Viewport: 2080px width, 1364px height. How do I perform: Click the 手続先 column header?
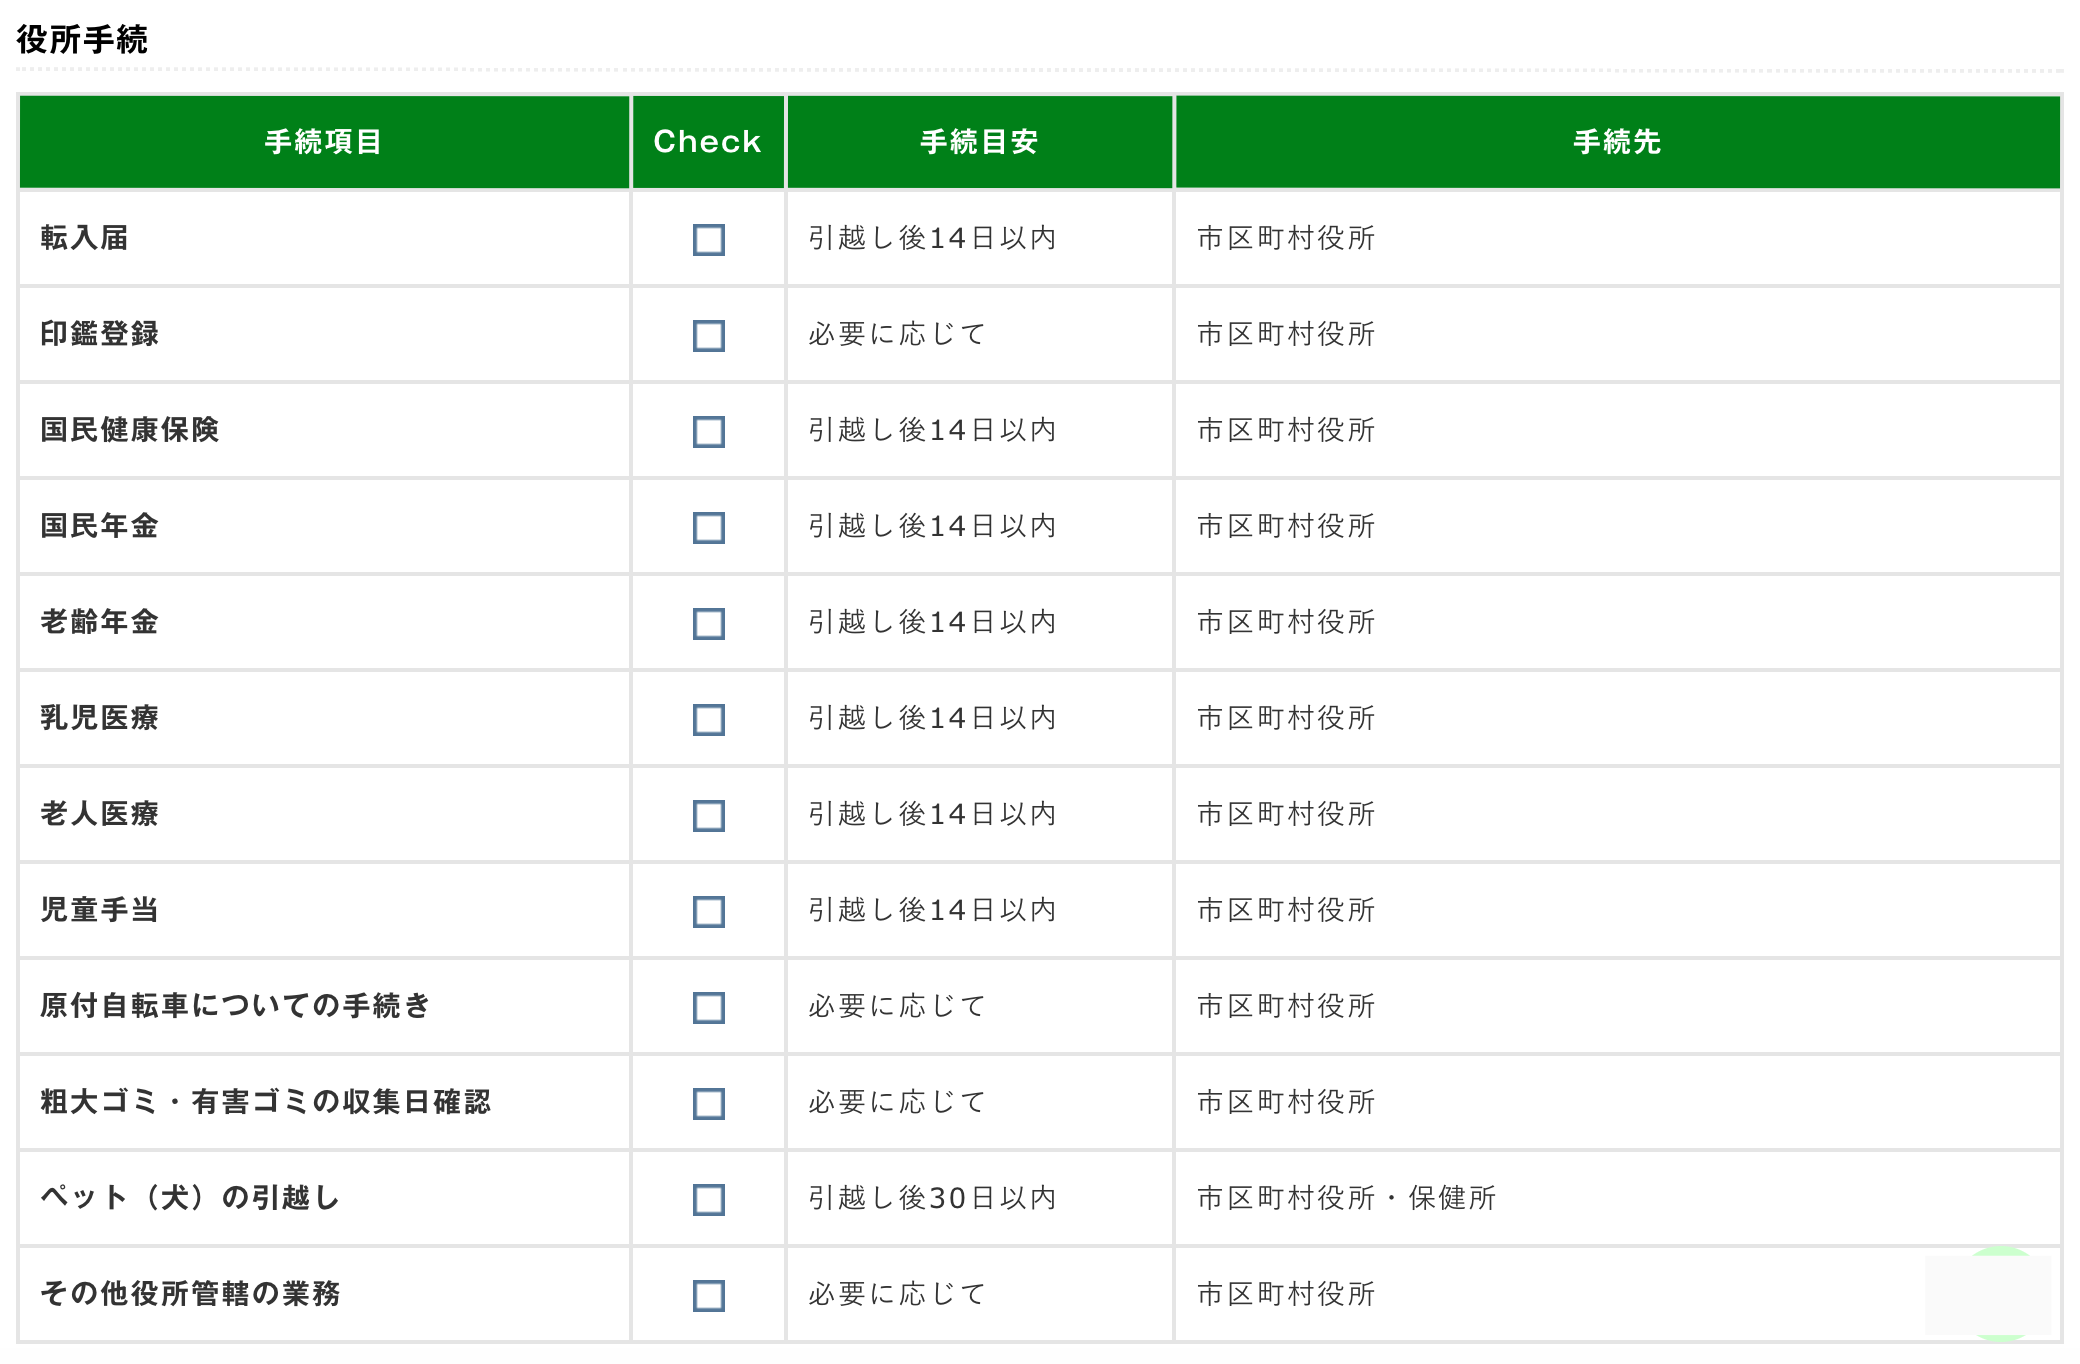click(x=1616, y=142)
